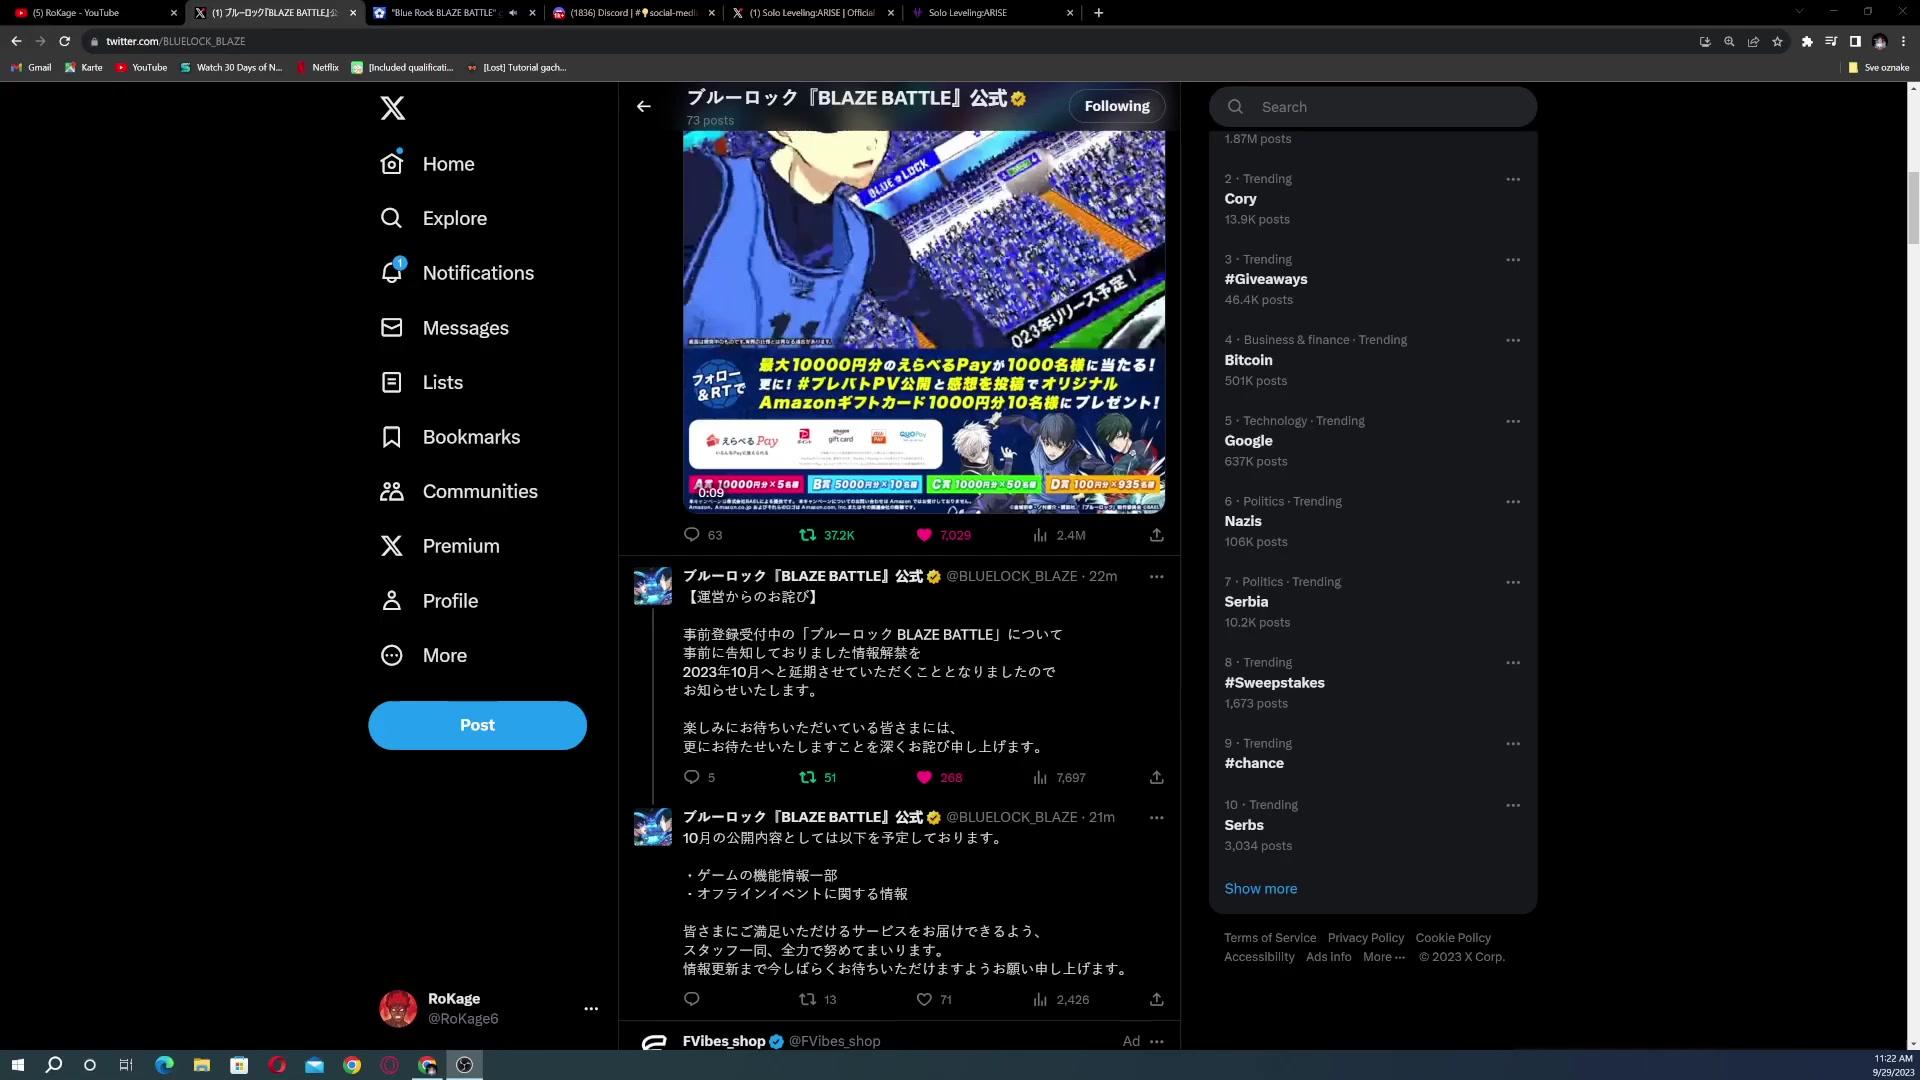This screenshot has height=1080, width=1920.
Task: Toggle Following button on BLAZE BATTLE account
Action: pos(1116,105)
